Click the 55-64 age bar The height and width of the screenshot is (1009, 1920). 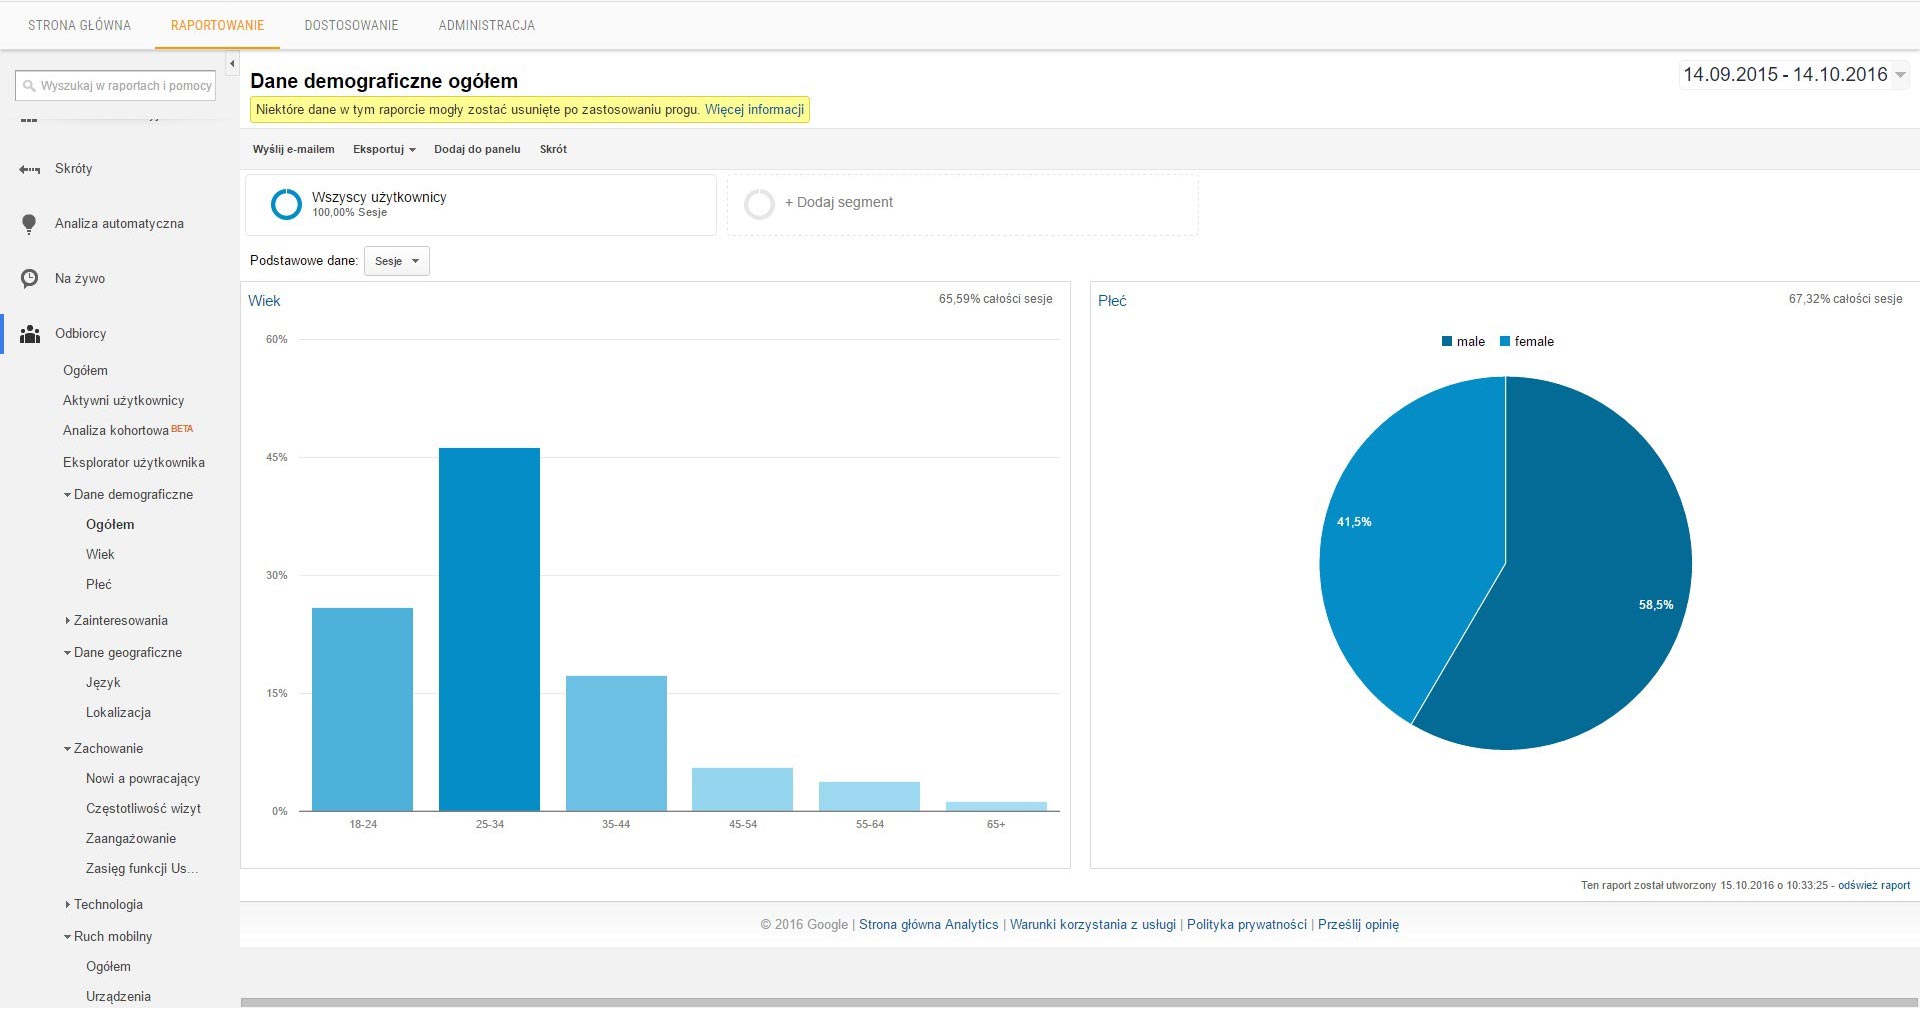pyautogui.click(x=869, y=797)
